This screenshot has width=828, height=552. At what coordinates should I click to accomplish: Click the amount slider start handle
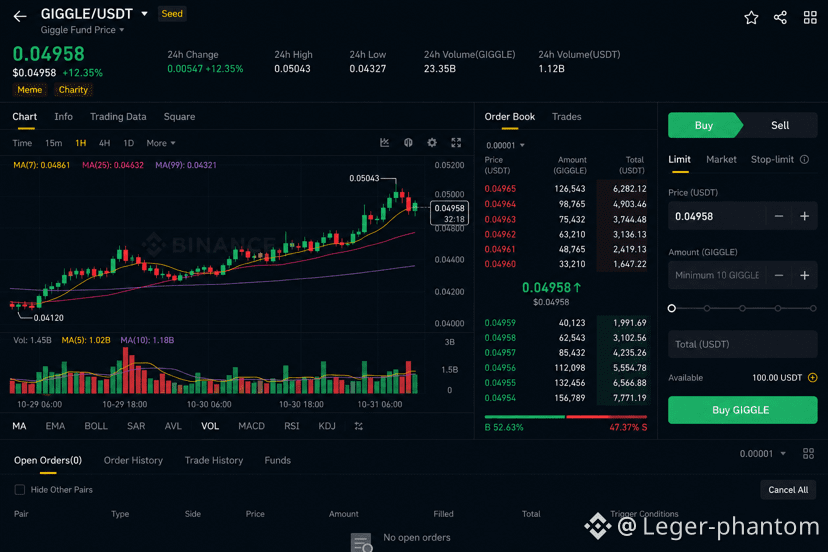tap(672, 308)
